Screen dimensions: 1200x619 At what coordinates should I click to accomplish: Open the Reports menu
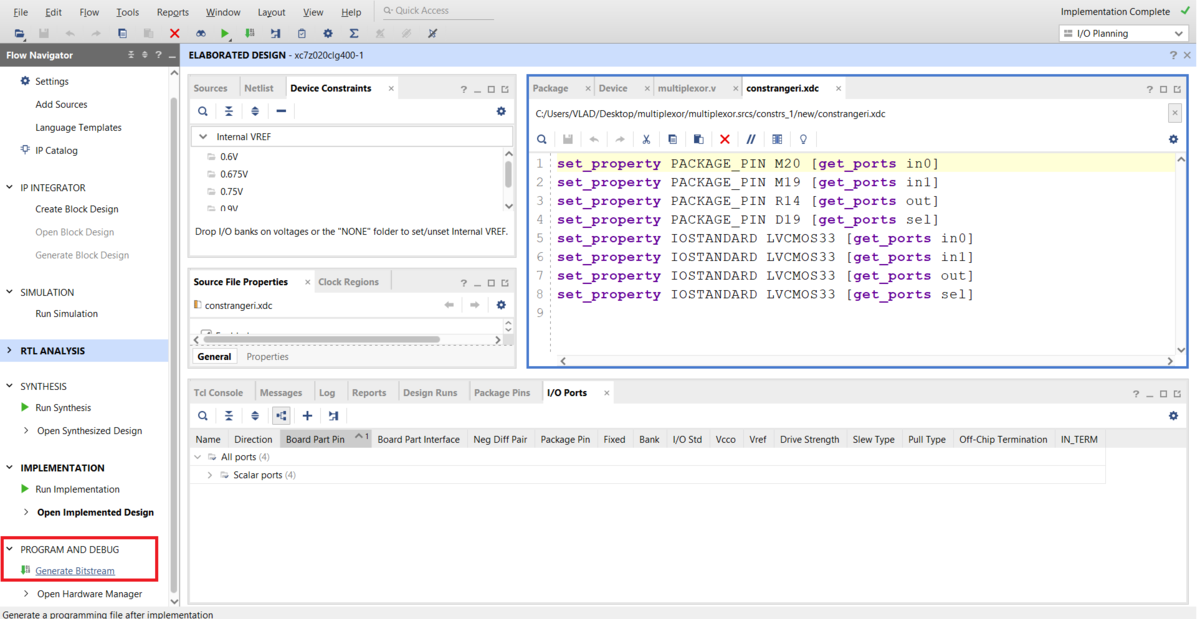point(172,12)
